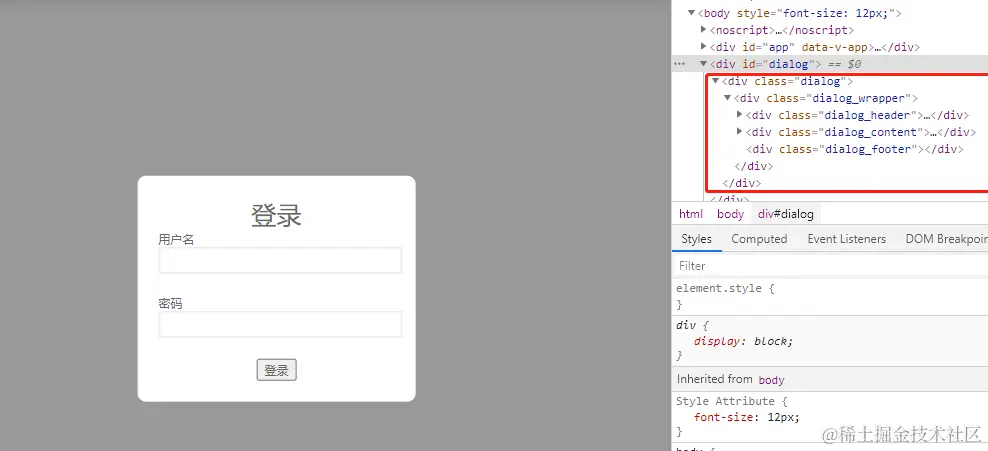Collapse the body element node
Screen dimensions: 988x451
pos(691,13)
